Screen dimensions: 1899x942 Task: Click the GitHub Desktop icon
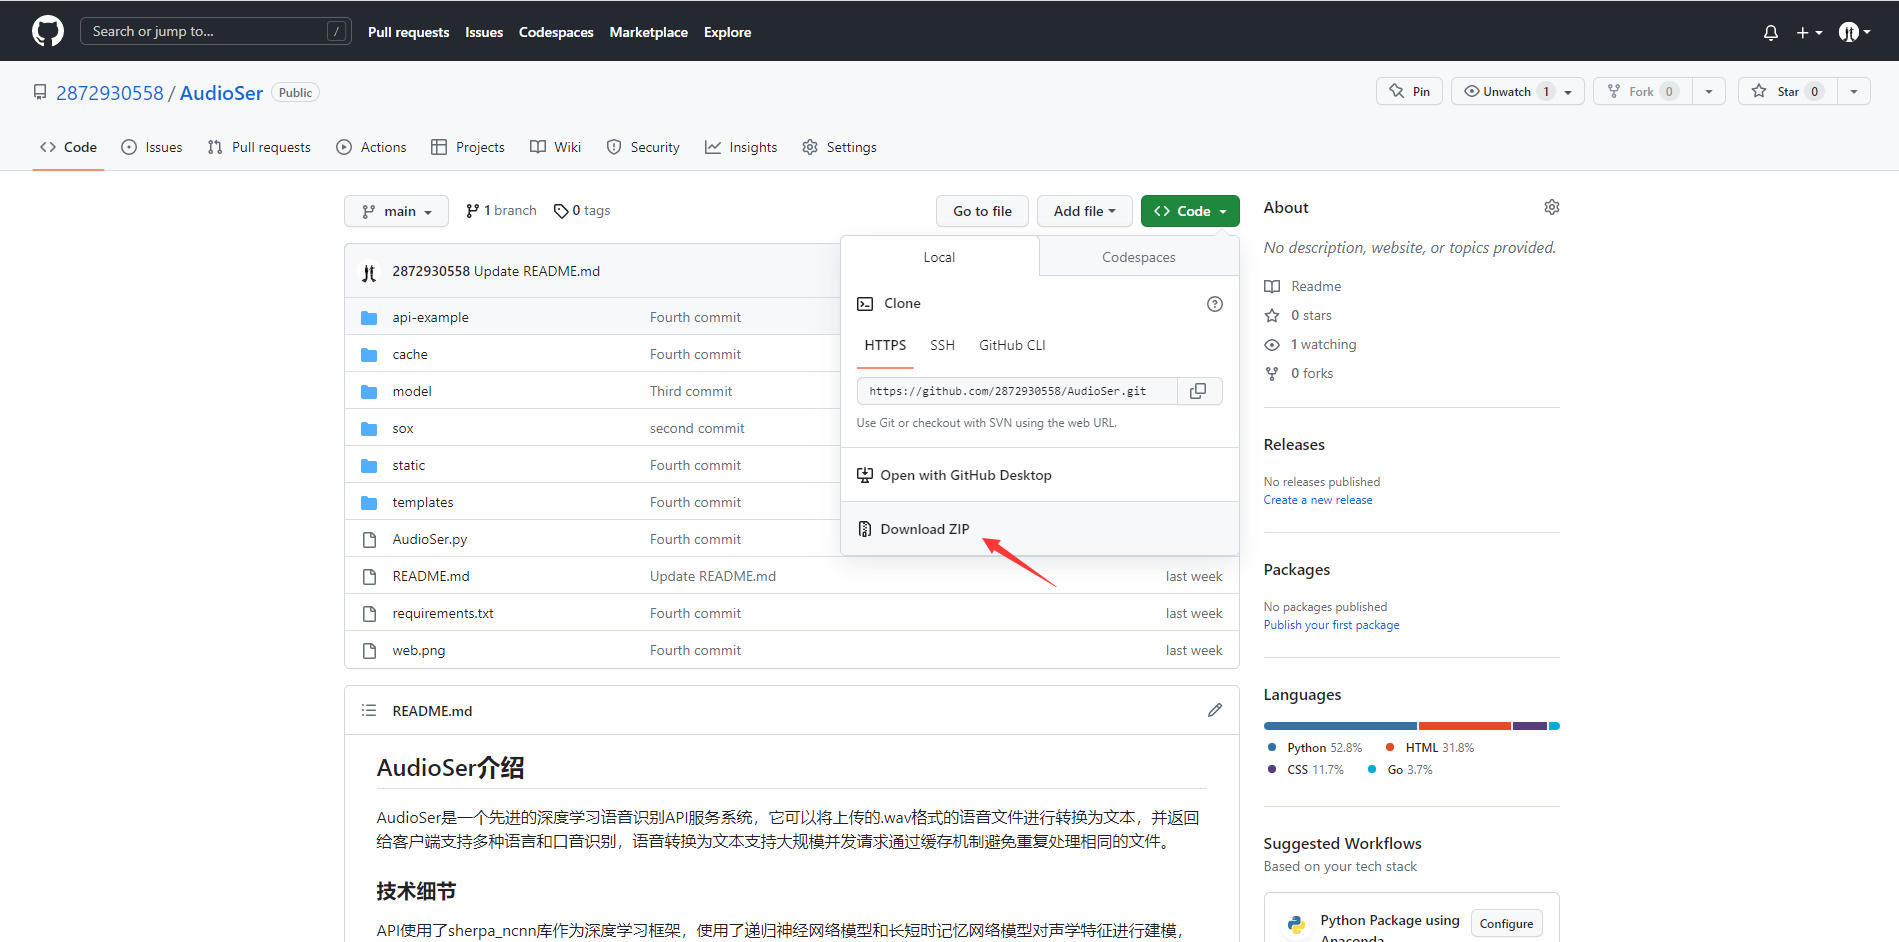click(x=865, y=475)
